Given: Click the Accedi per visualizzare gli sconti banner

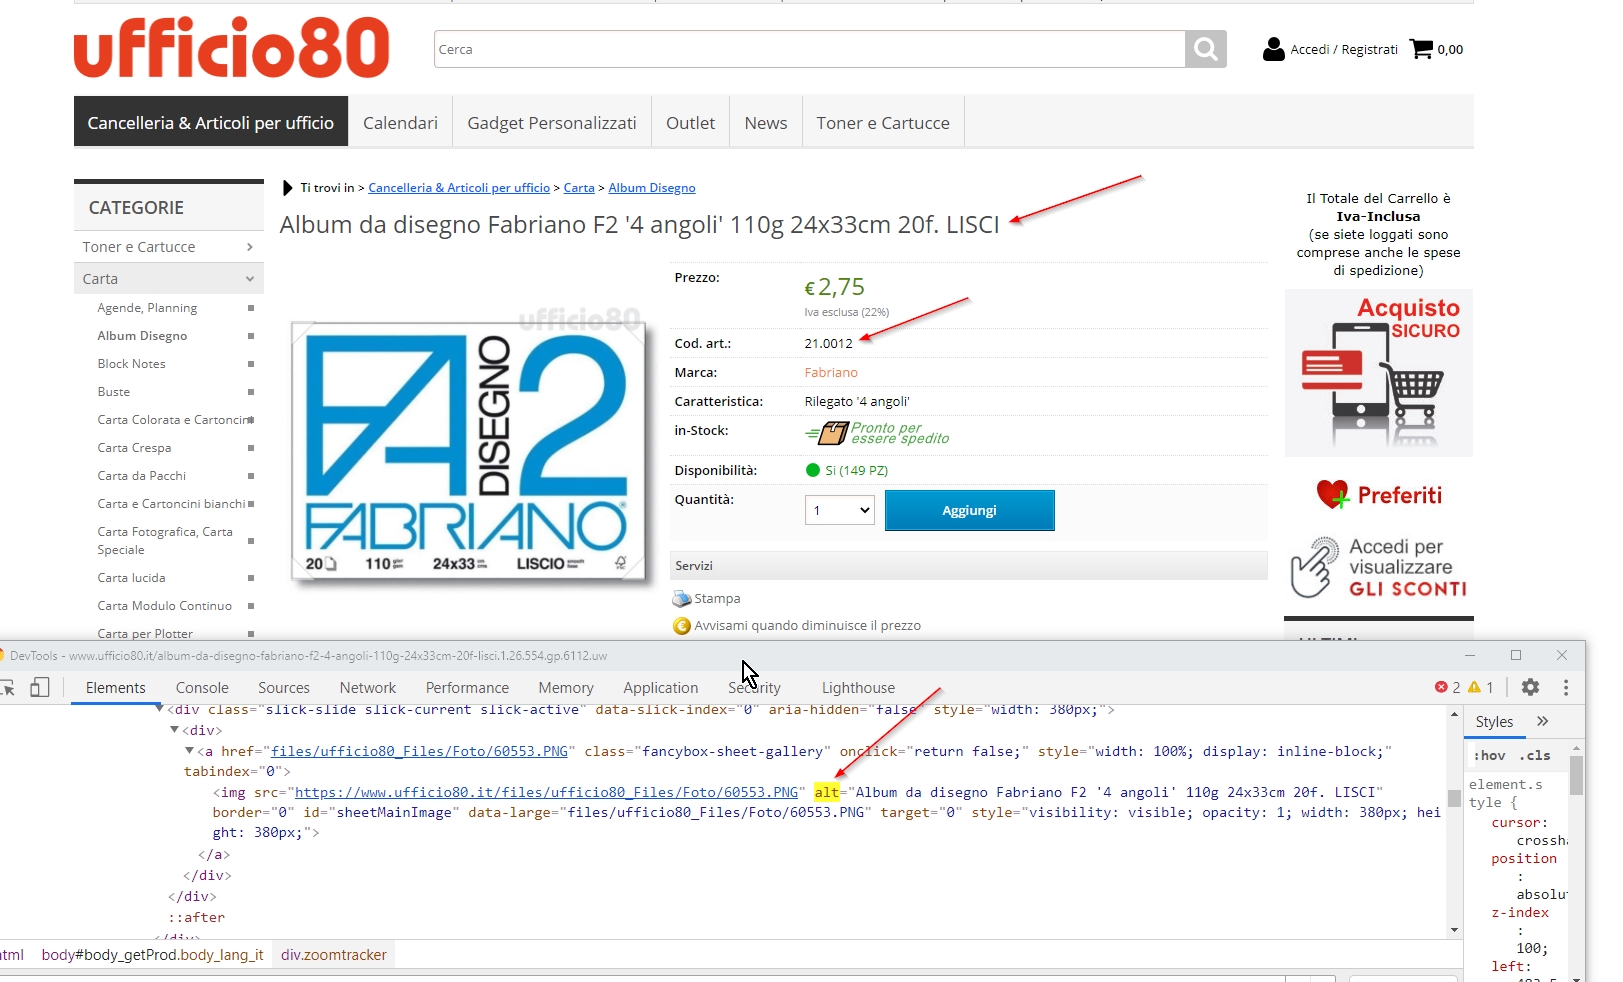Looking at the screenshot, I should click(1378, 567).
